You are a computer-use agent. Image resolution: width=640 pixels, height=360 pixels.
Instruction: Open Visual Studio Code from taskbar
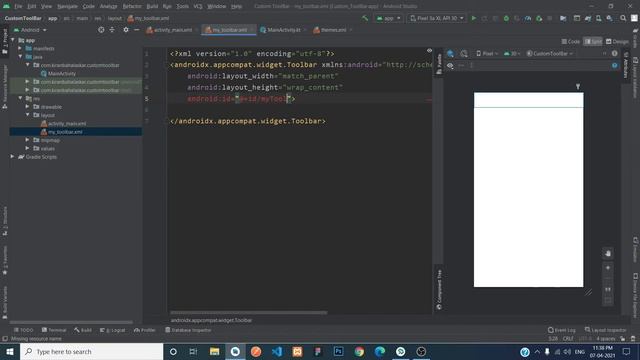click(x=277, y=351)
